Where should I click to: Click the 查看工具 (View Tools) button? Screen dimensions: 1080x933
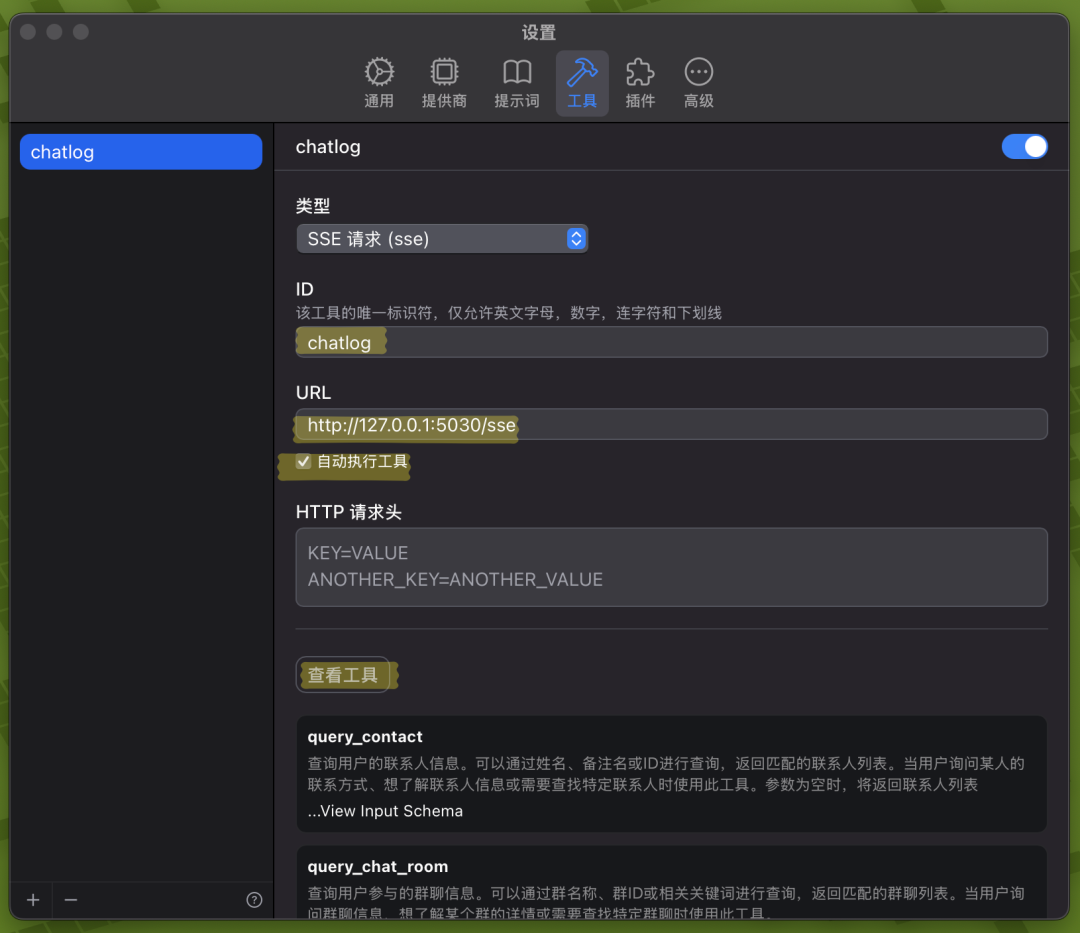[x=345, y=675]
